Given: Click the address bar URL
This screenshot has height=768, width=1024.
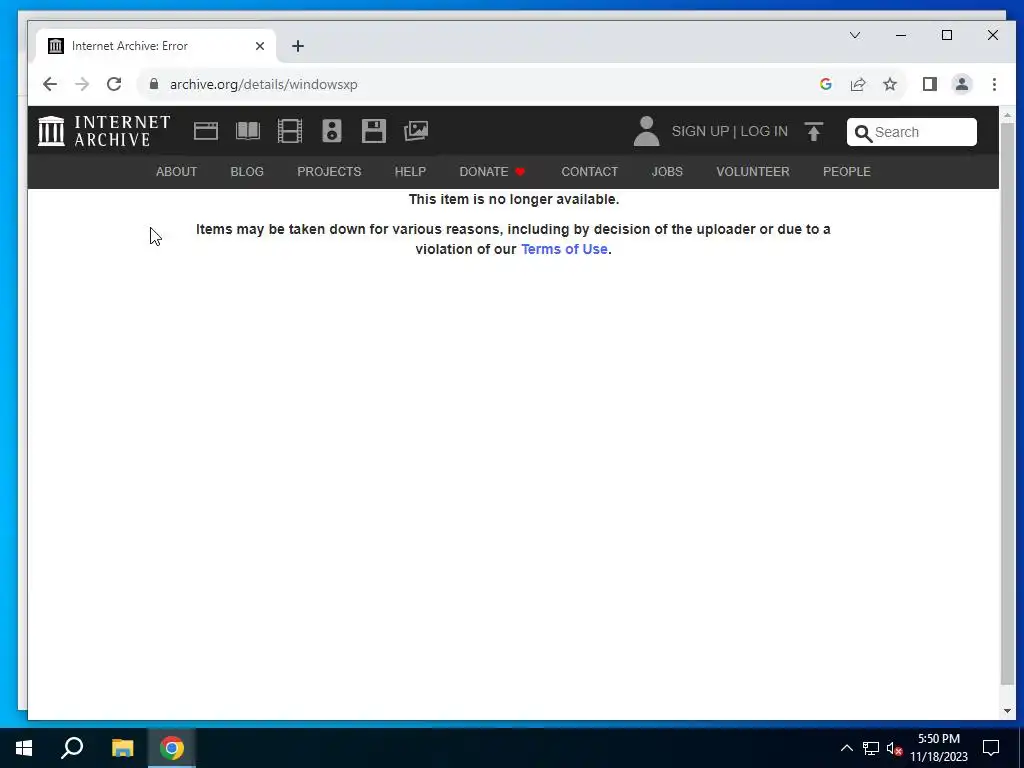Looking at the screenshot, I should point(263,84).
